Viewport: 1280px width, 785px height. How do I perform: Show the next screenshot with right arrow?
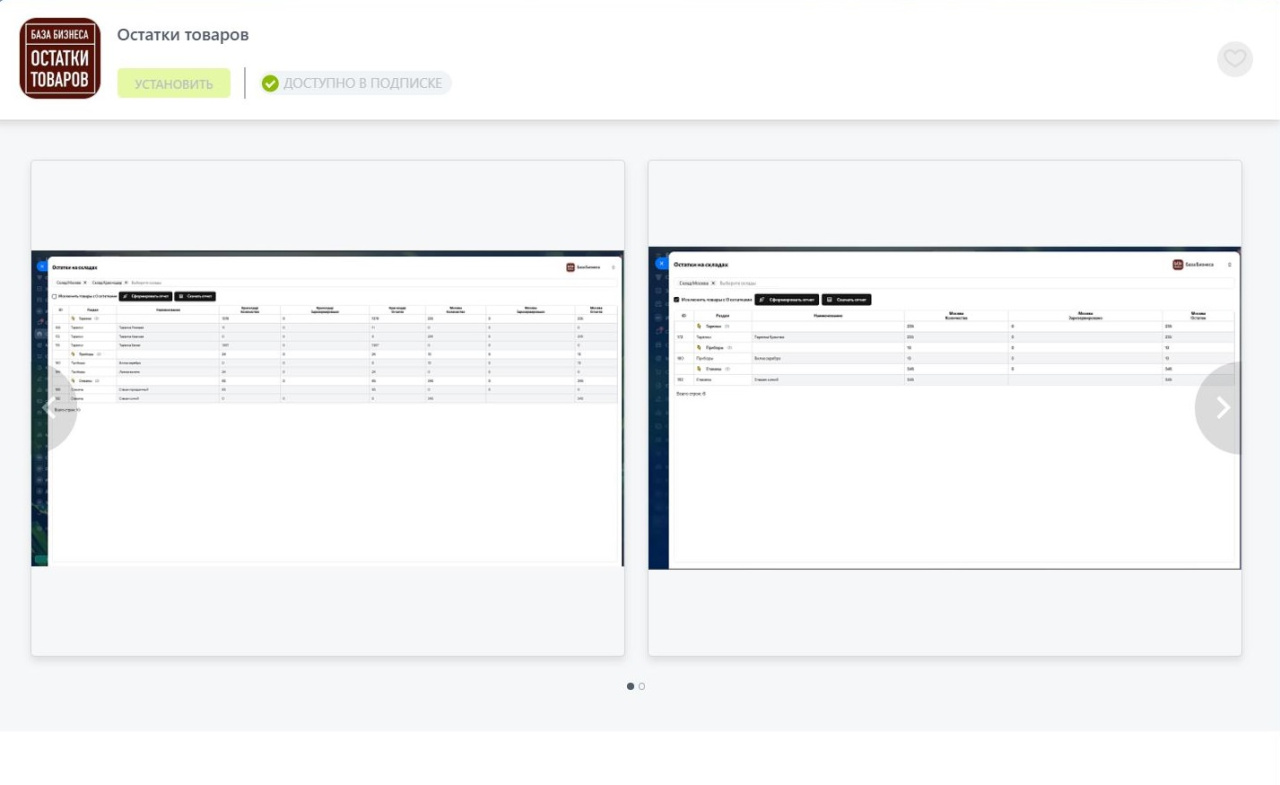pyautogui.click(x=1221, y=408)
